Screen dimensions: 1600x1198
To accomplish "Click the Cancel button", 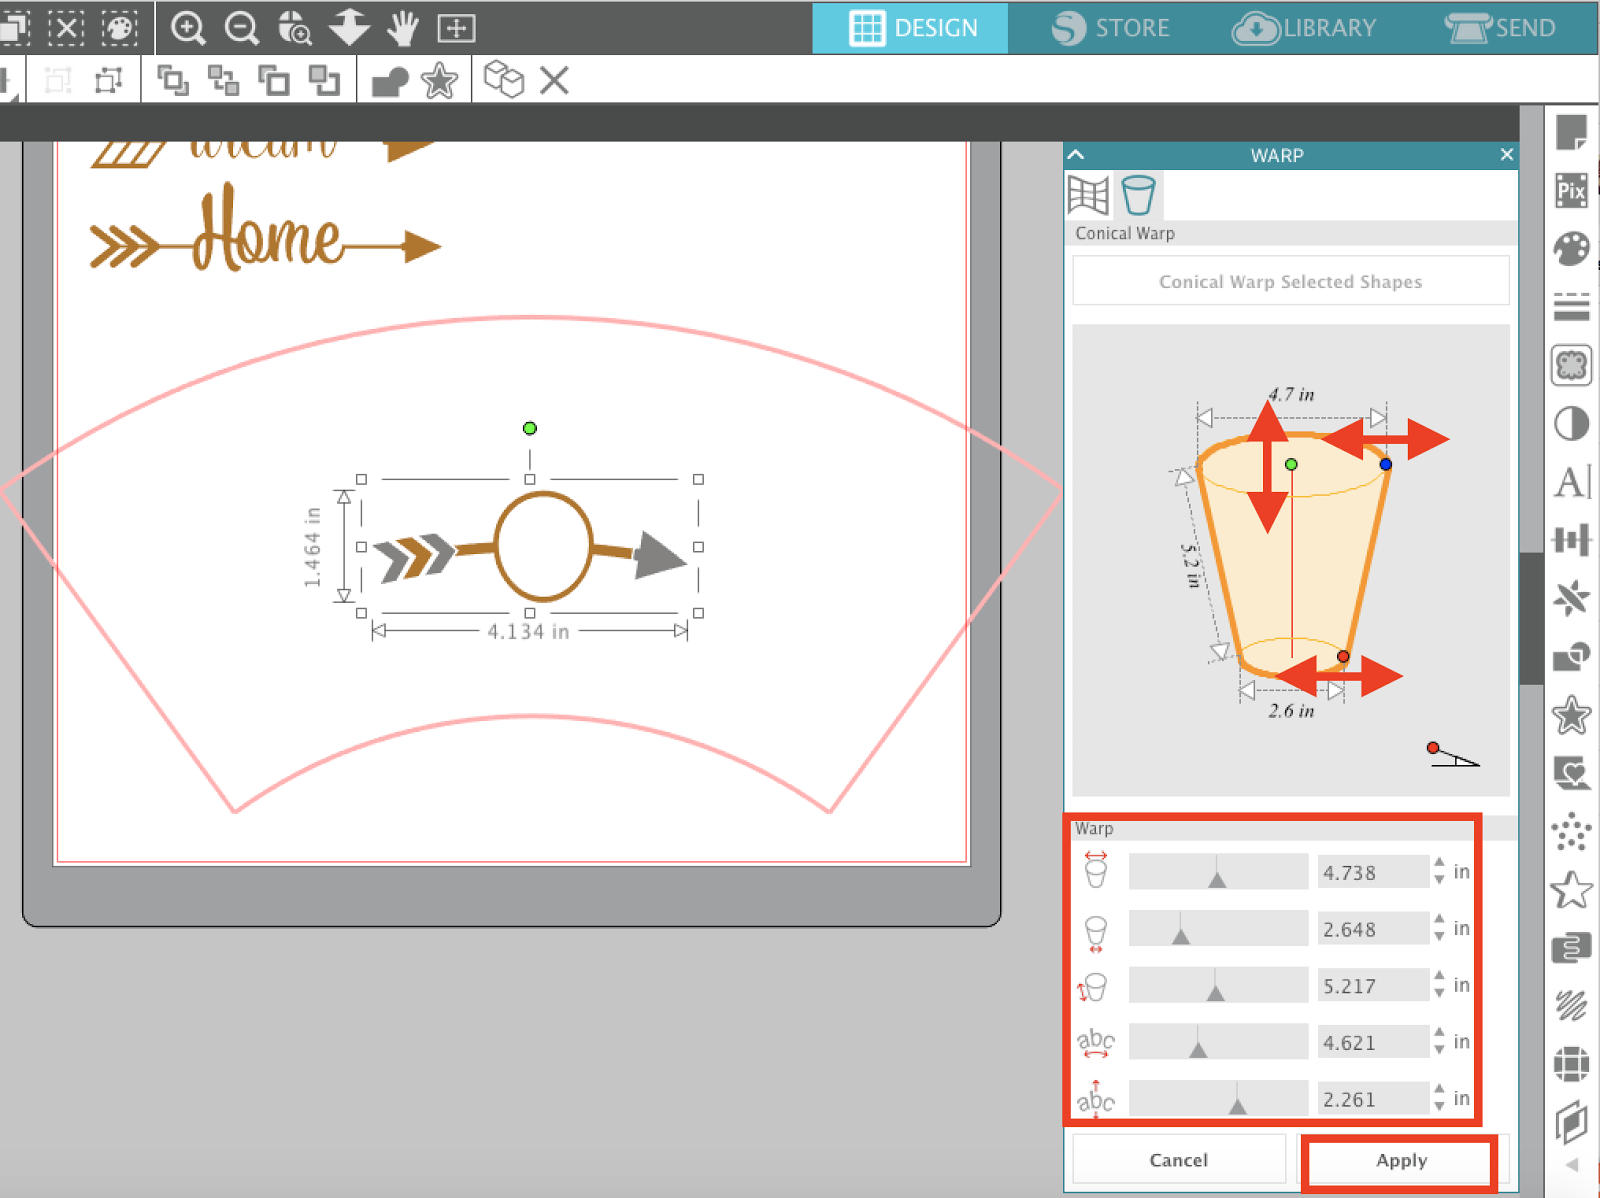I will [1179, 1159].
